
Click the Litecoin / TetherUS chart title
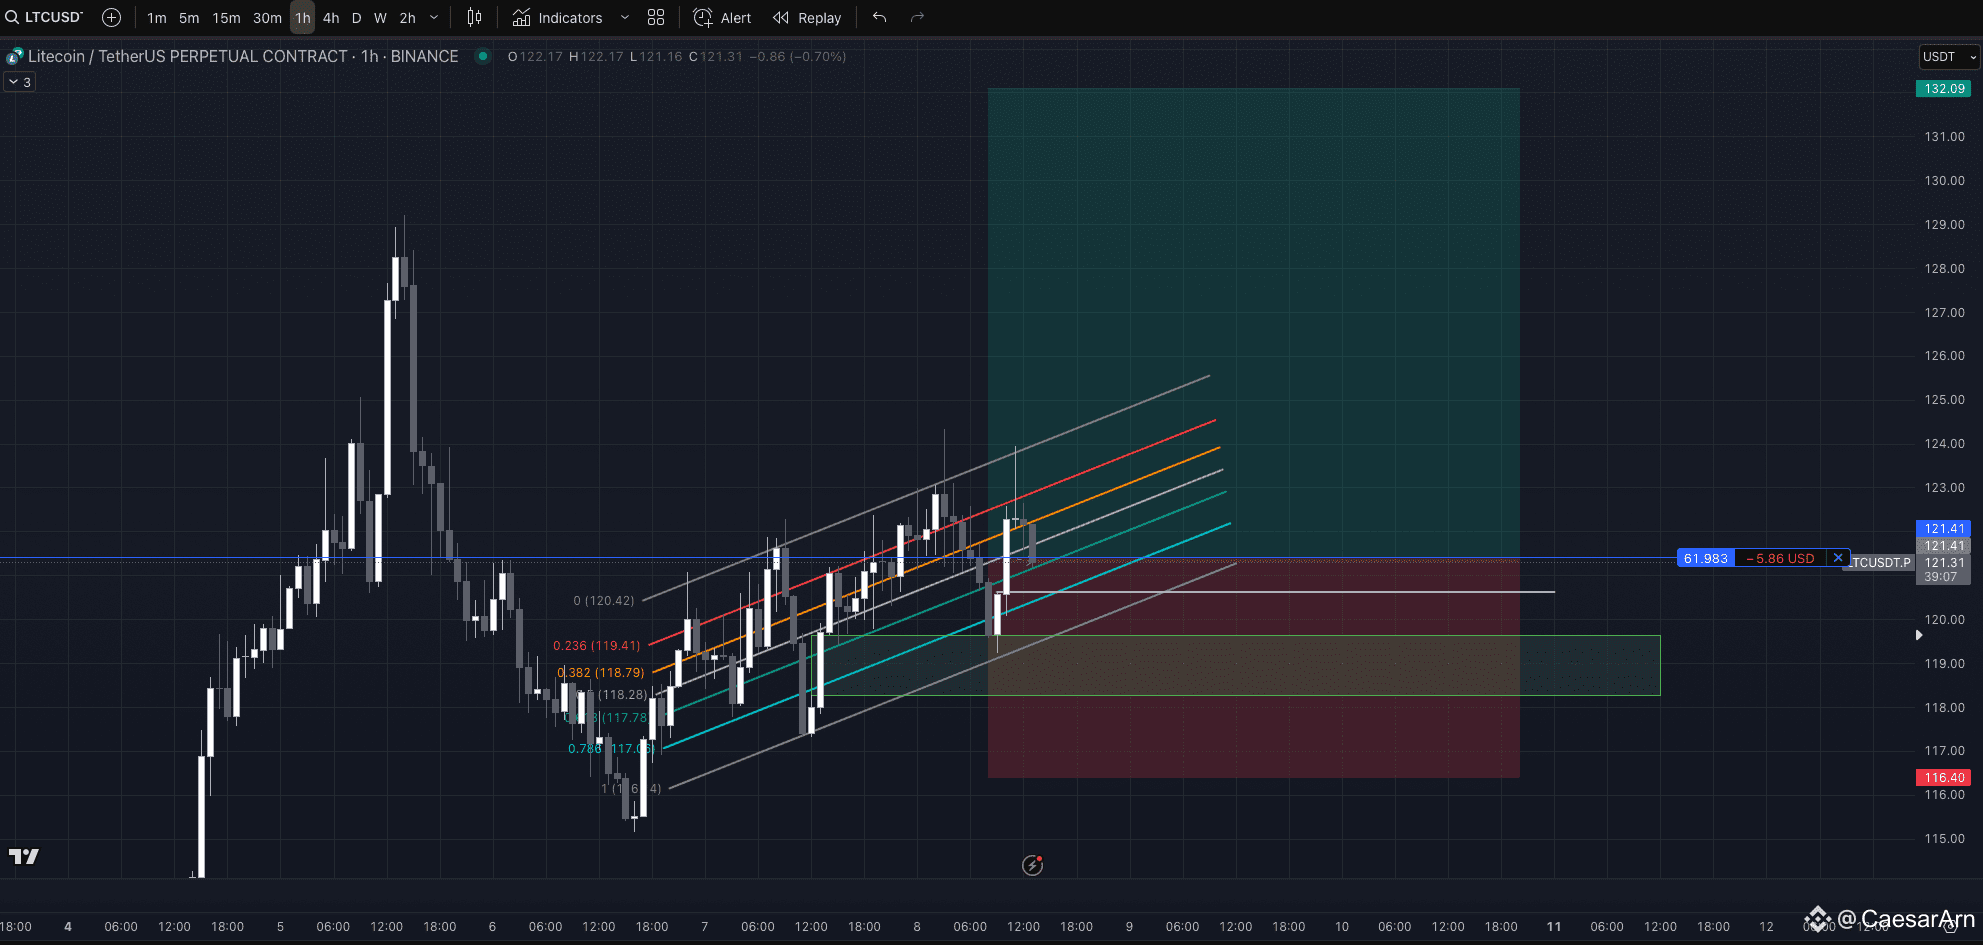coord(243,57)
